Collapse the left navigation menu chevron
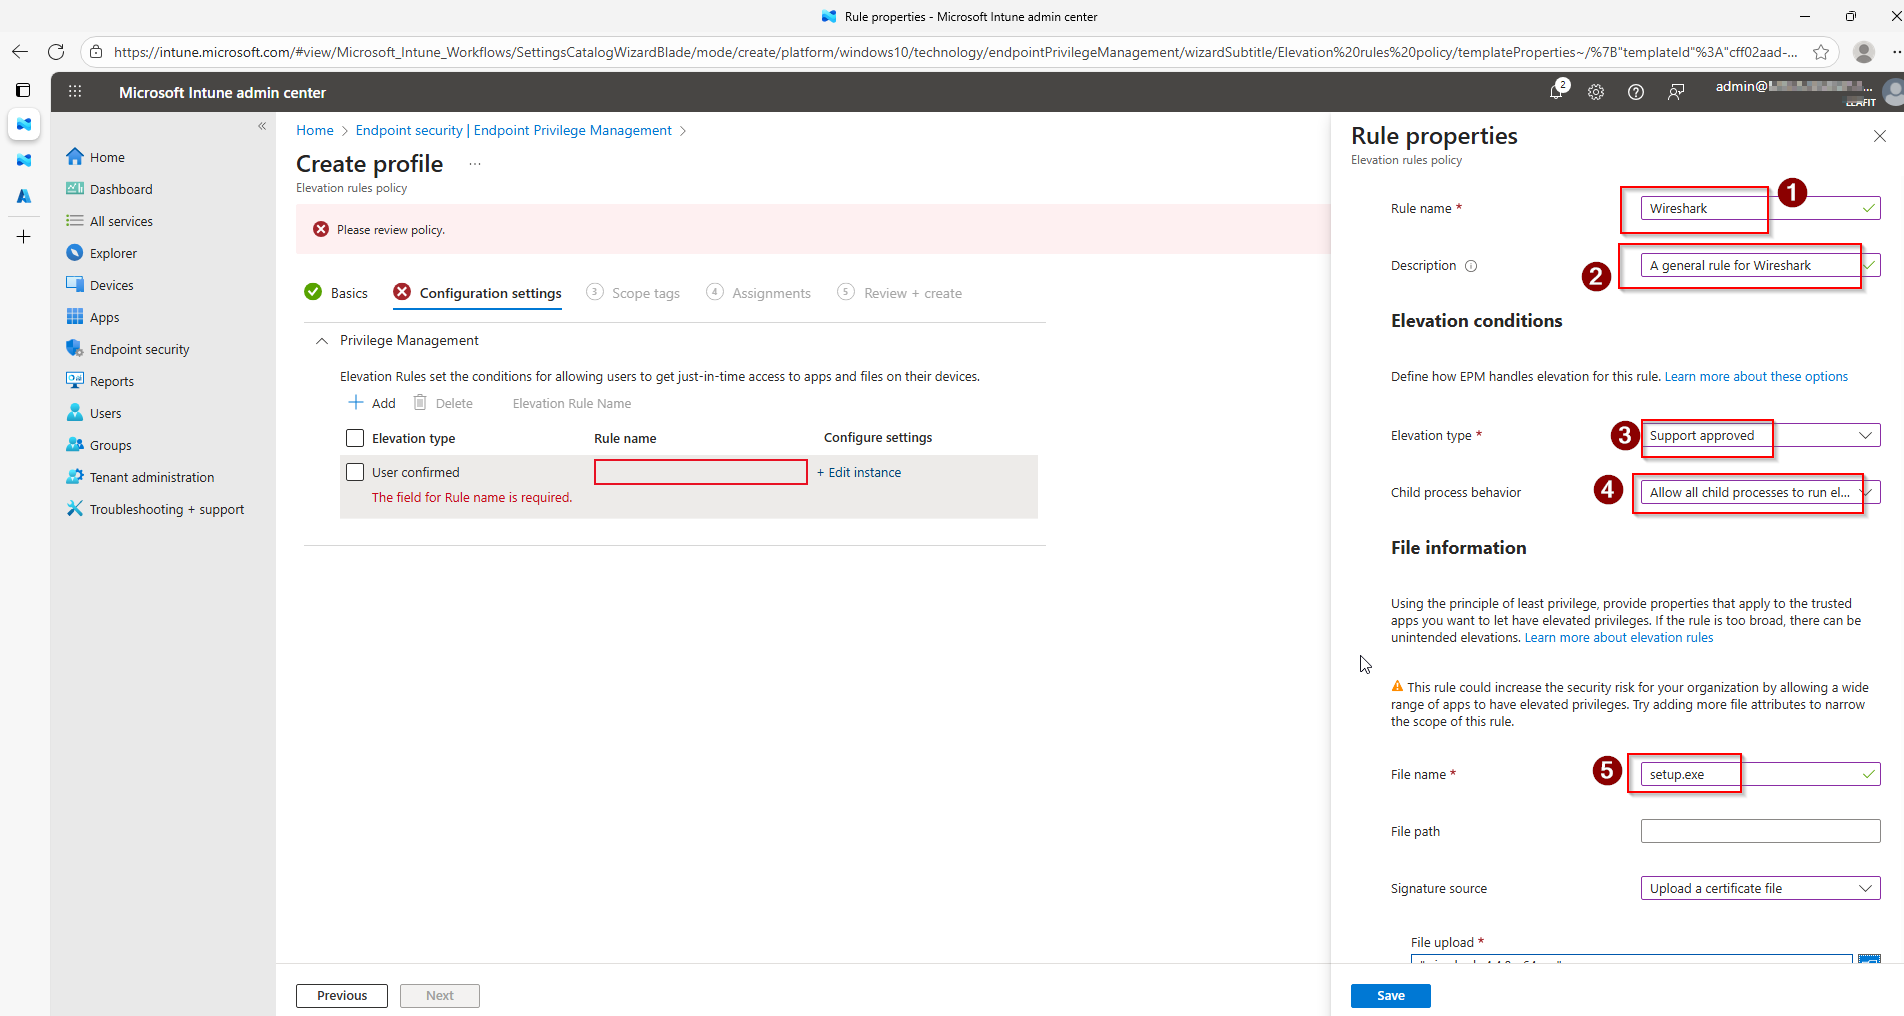Viewport: 1904px width, 1016px height. pos(262,126)
